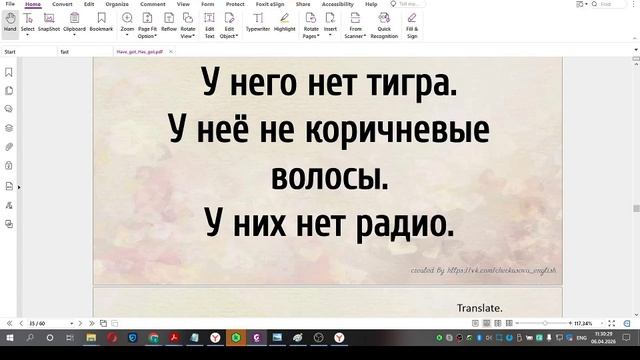Select the Highlight tool

click(284, 23)
